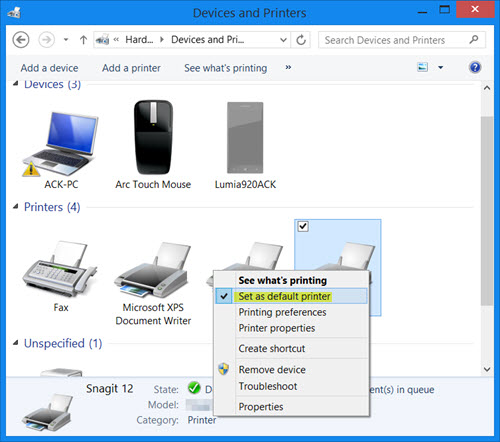Go back with the back arrow

21,40
